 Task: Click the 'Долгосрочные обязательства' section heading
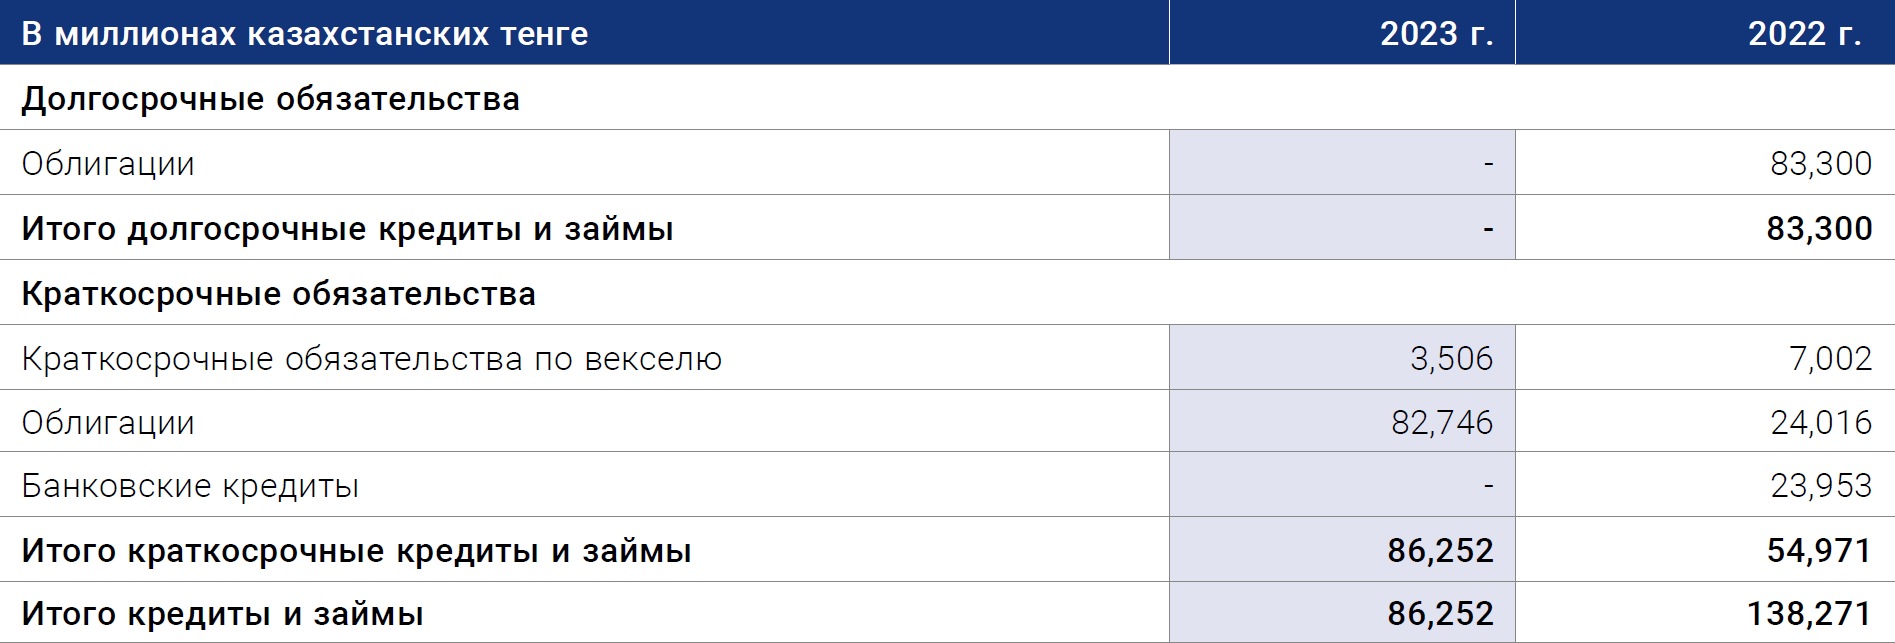271,99
